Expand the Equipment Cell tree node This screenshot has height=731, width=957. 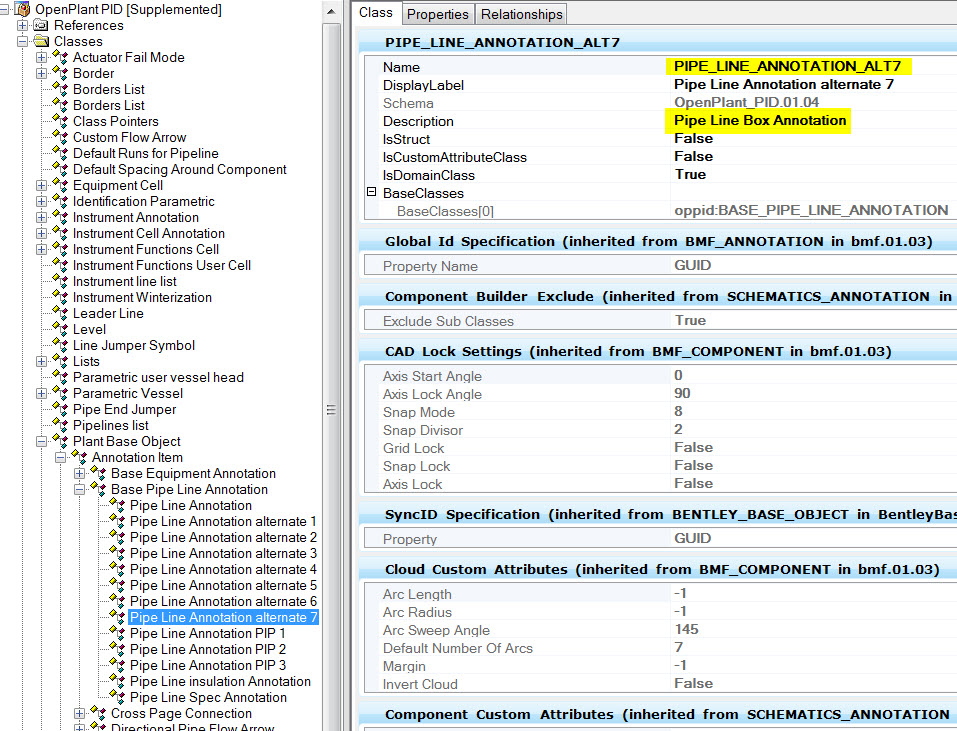coord(42,185)
